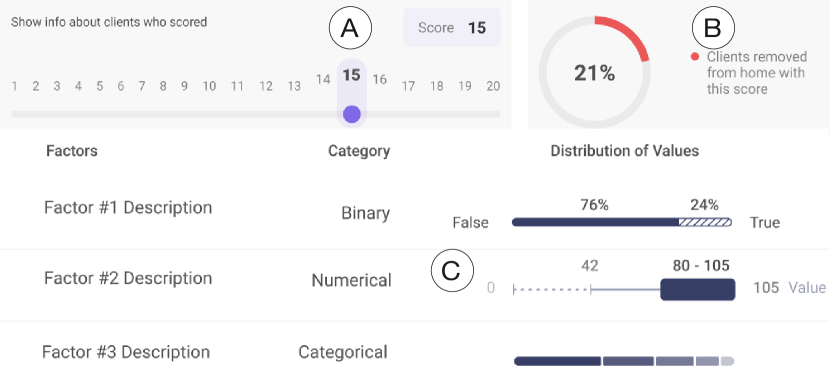Select score 1 on the scale

pos(14,86)
